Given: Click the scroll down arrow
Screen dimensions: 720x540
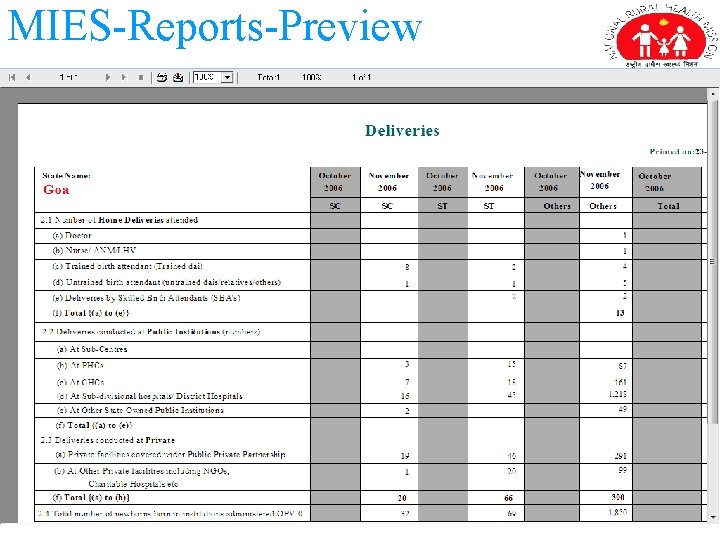Looking at the screenshot, I should 713,518.
